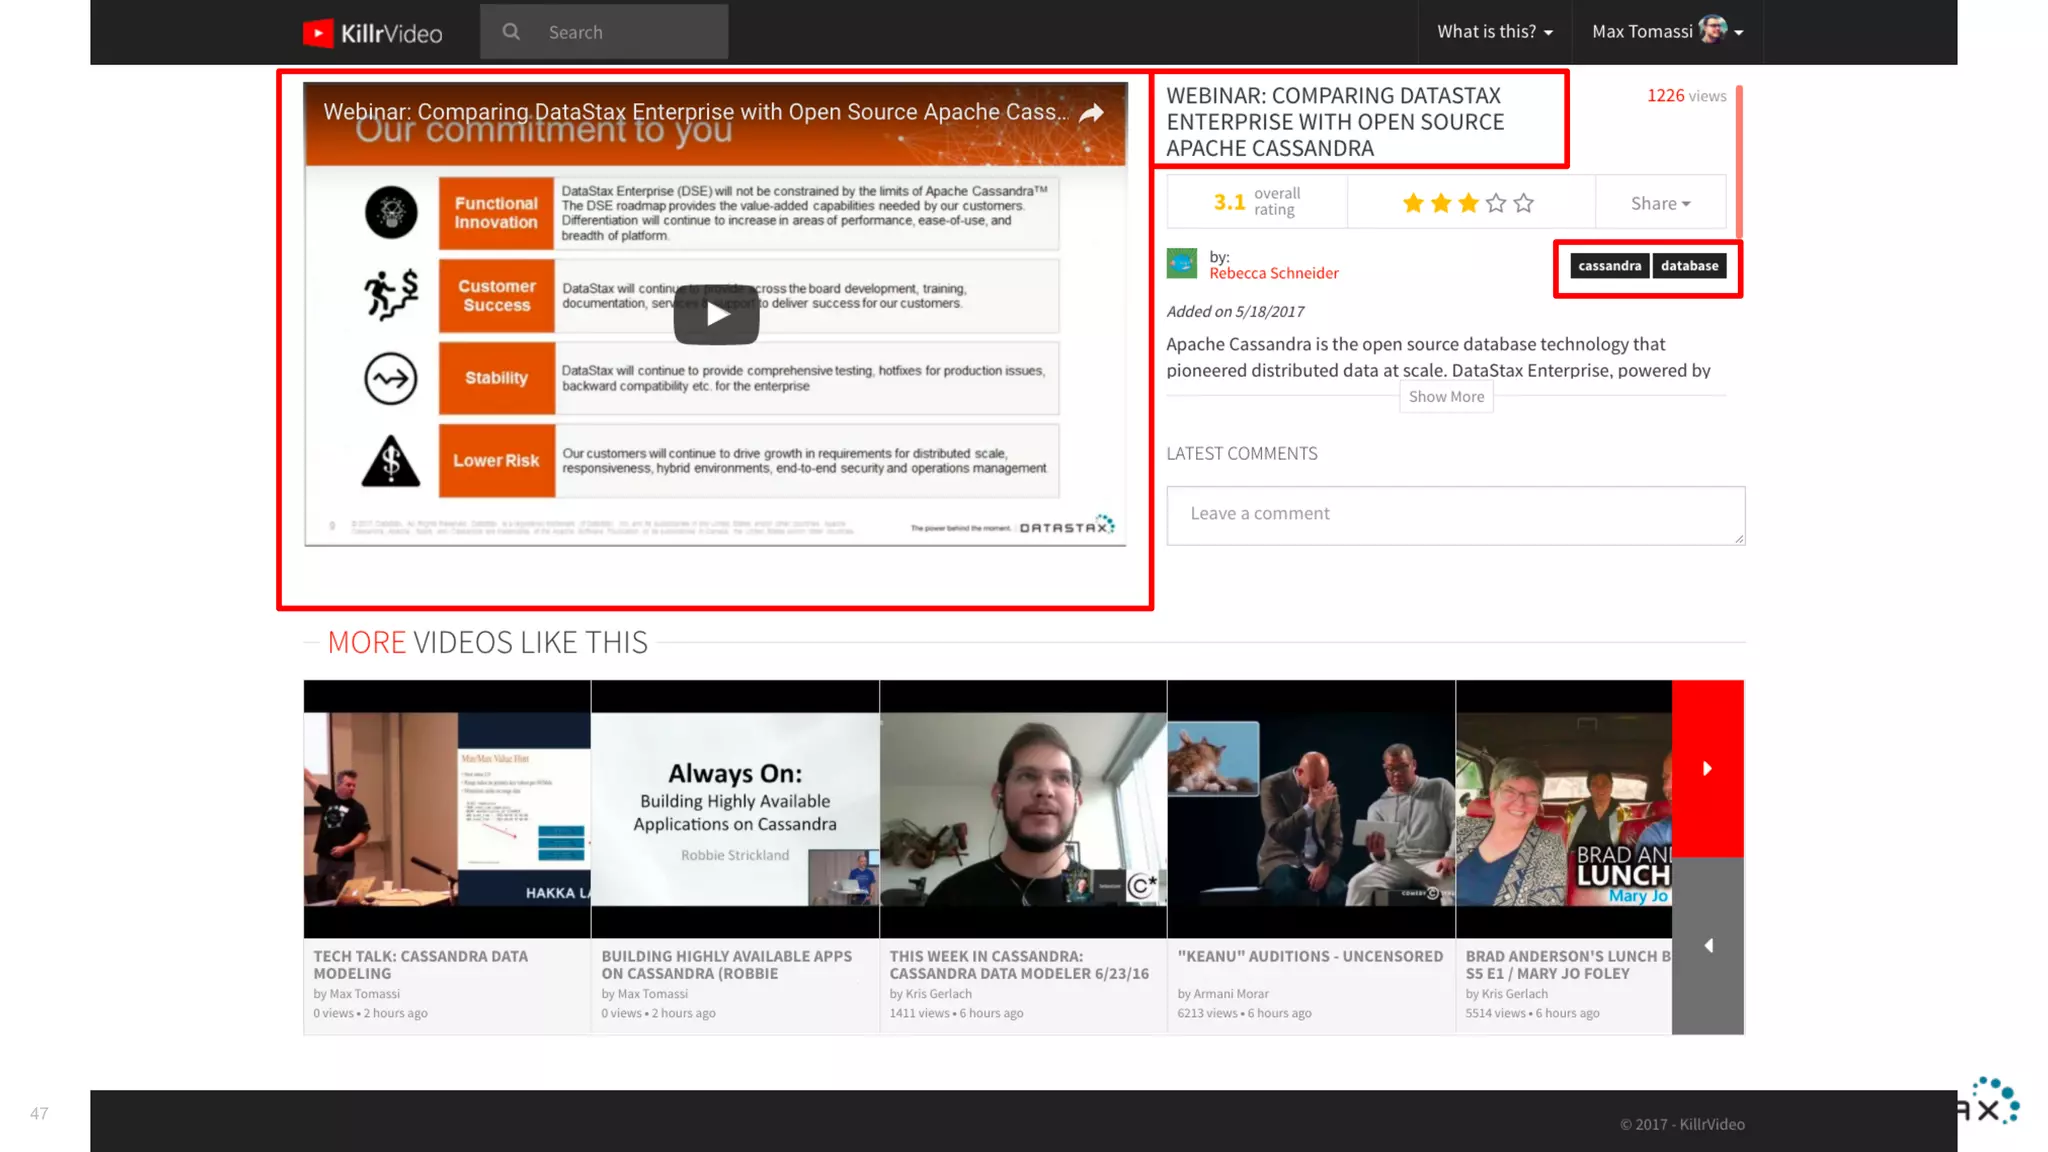Set the rating to three stars
2048x1152 pixels.
[x=1468, y=204]
